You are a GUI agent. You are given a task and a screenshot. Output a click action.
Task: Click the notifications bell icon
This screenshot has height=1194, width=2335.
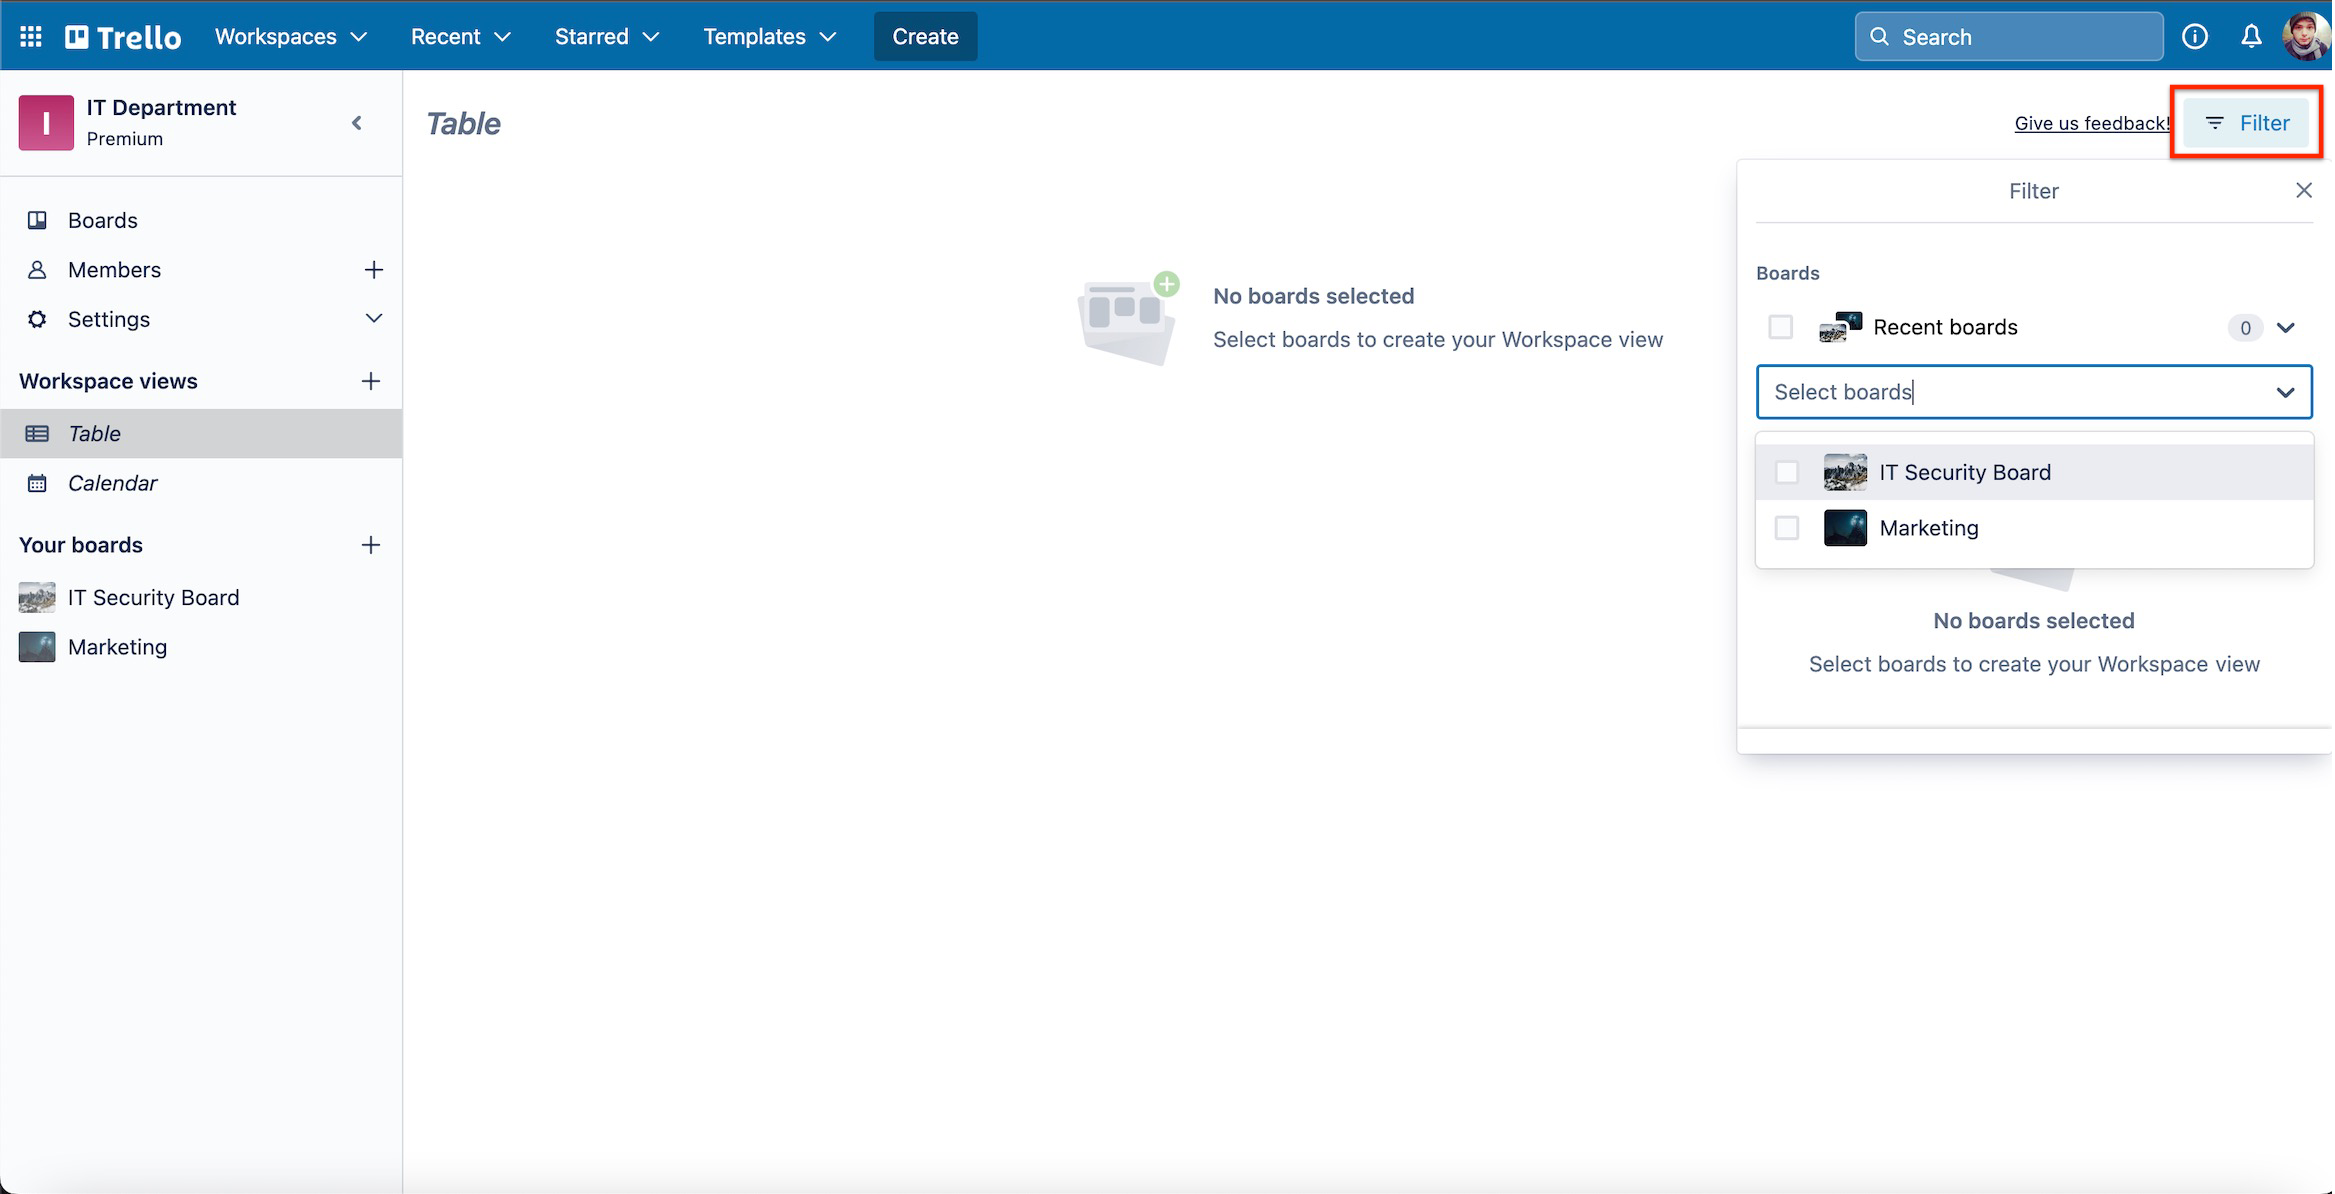click(x=2251, y=34)
